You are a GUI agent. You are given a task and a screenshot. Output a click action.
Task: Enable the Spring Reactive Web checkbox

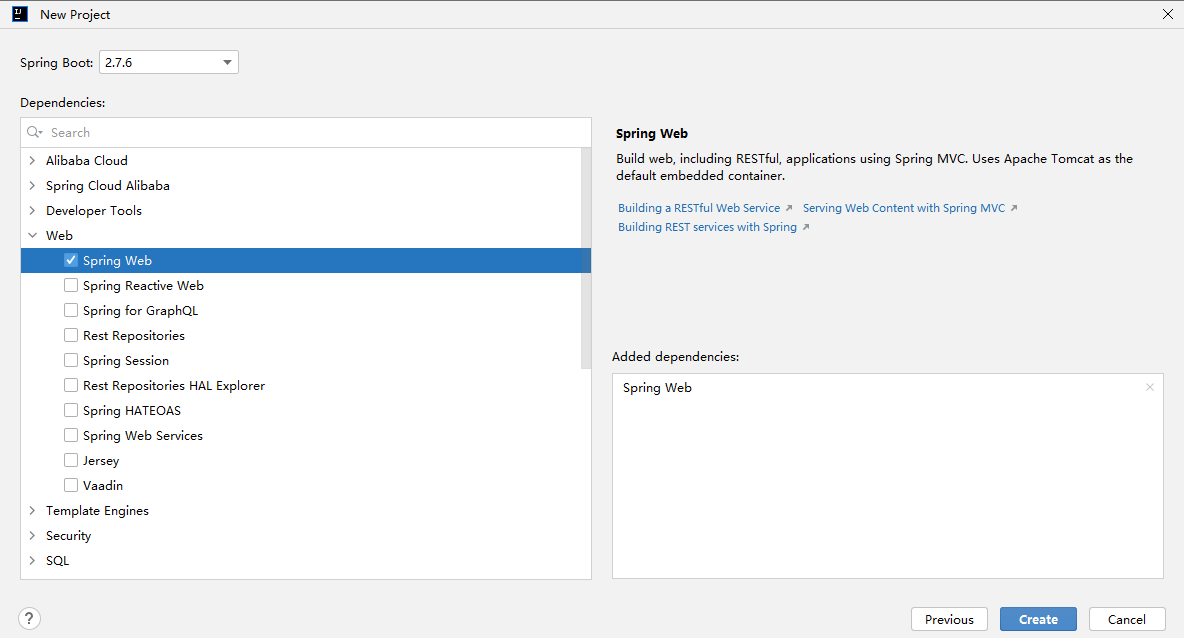click(x=71, y=285)
